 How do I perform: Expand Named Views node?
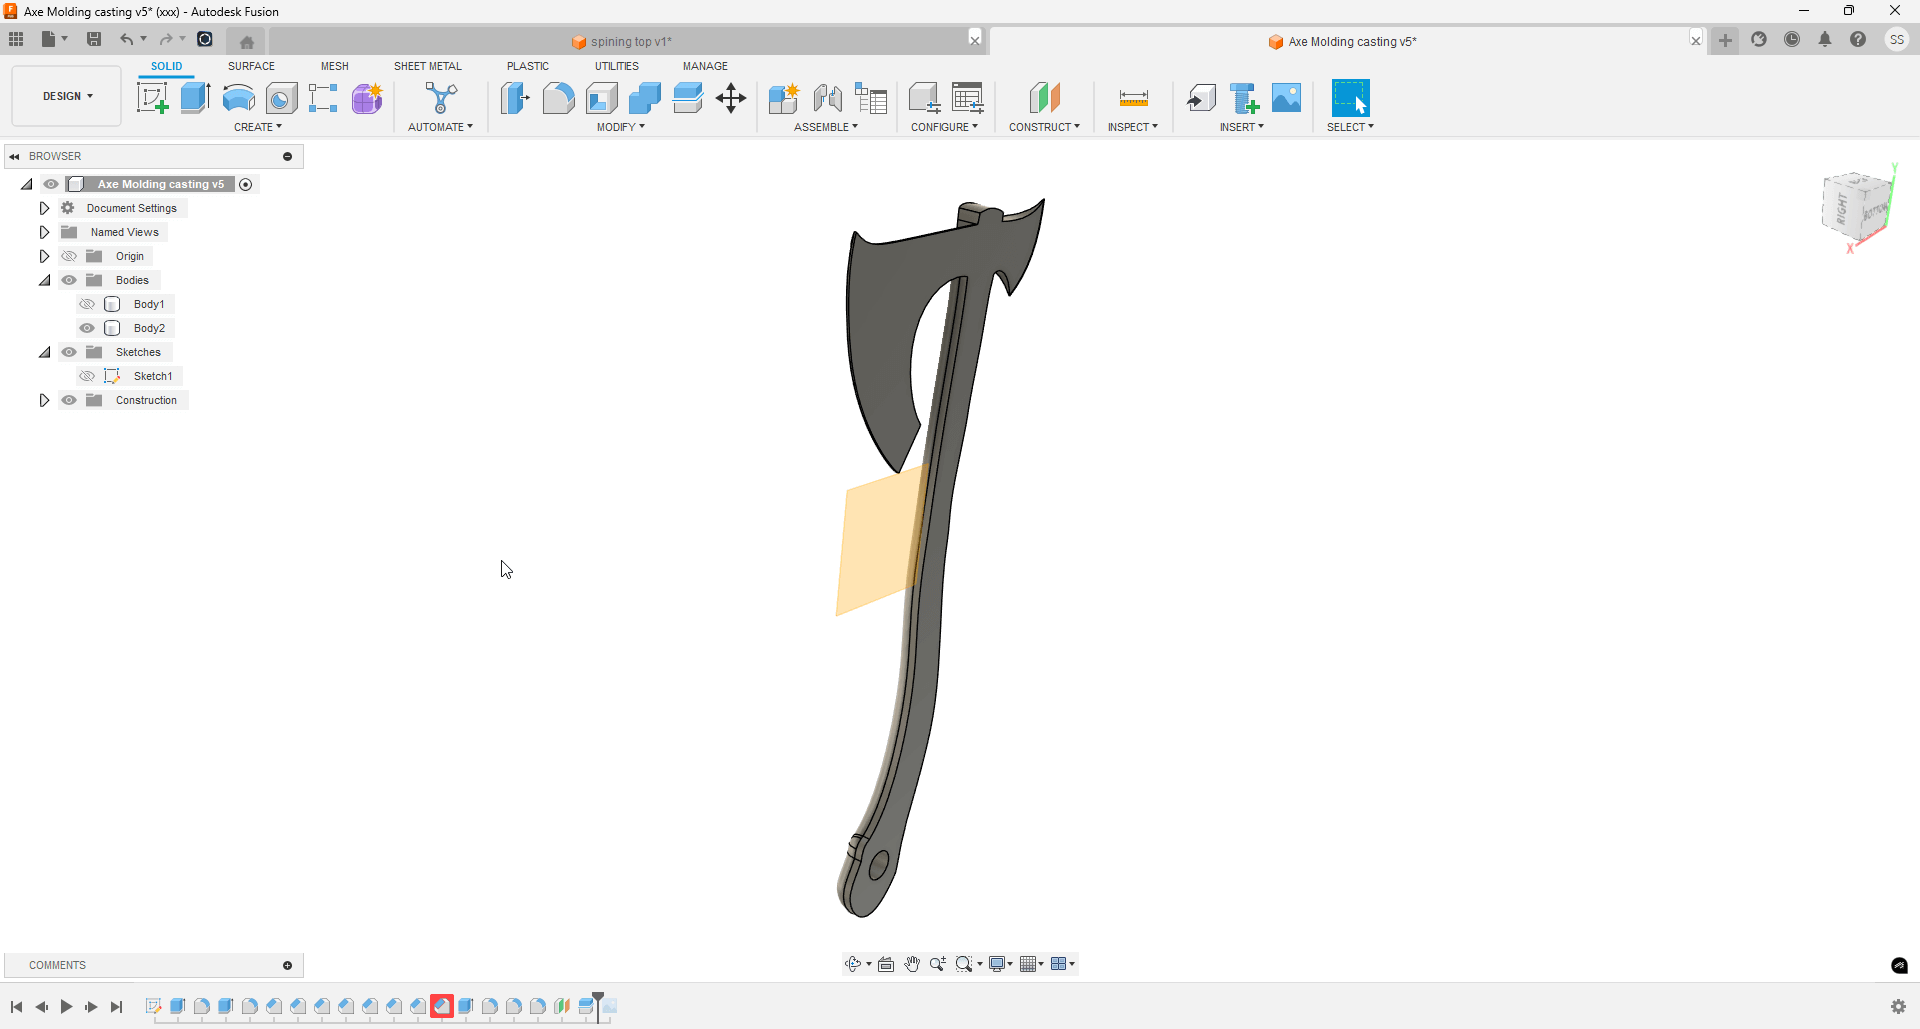tap(44, 232)
